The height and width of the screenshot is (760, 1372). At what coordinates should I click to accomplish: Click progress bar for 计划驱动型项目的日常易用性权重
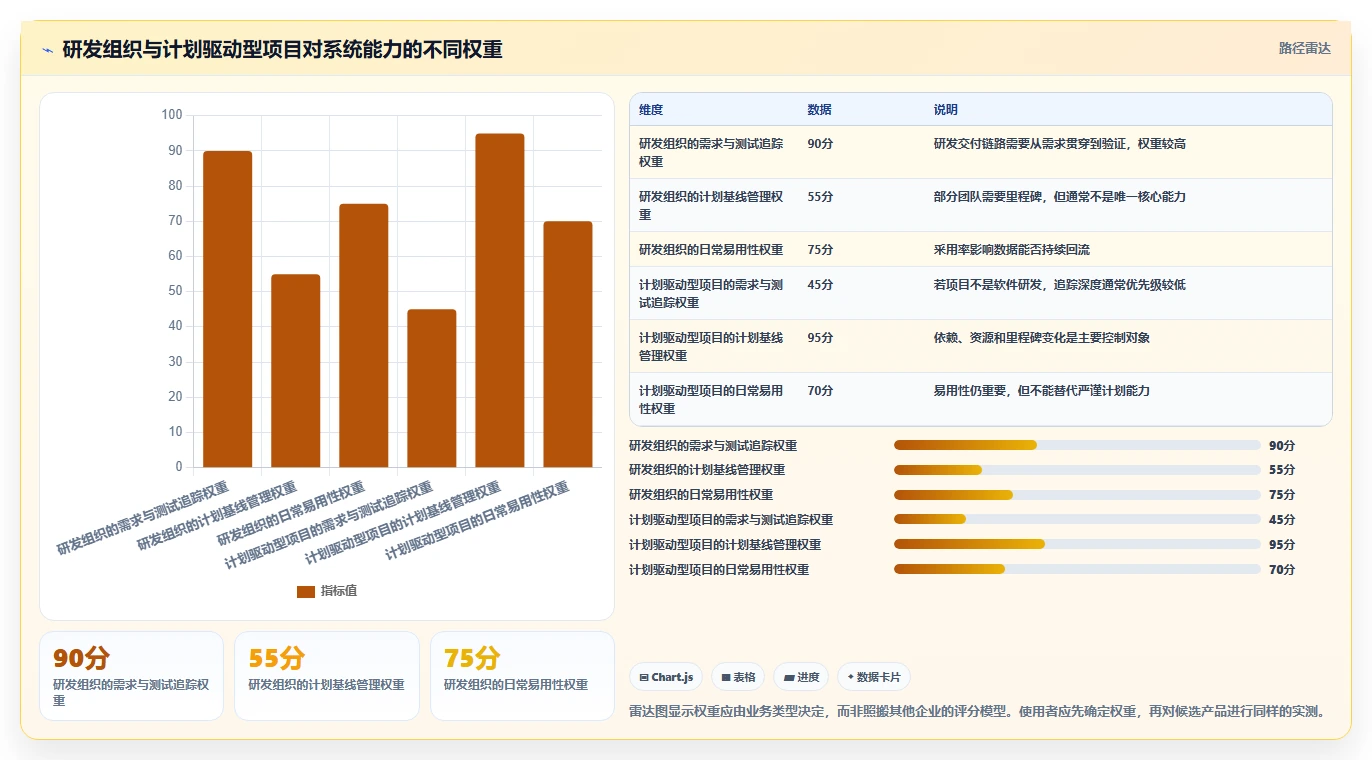coord(1077,570)
